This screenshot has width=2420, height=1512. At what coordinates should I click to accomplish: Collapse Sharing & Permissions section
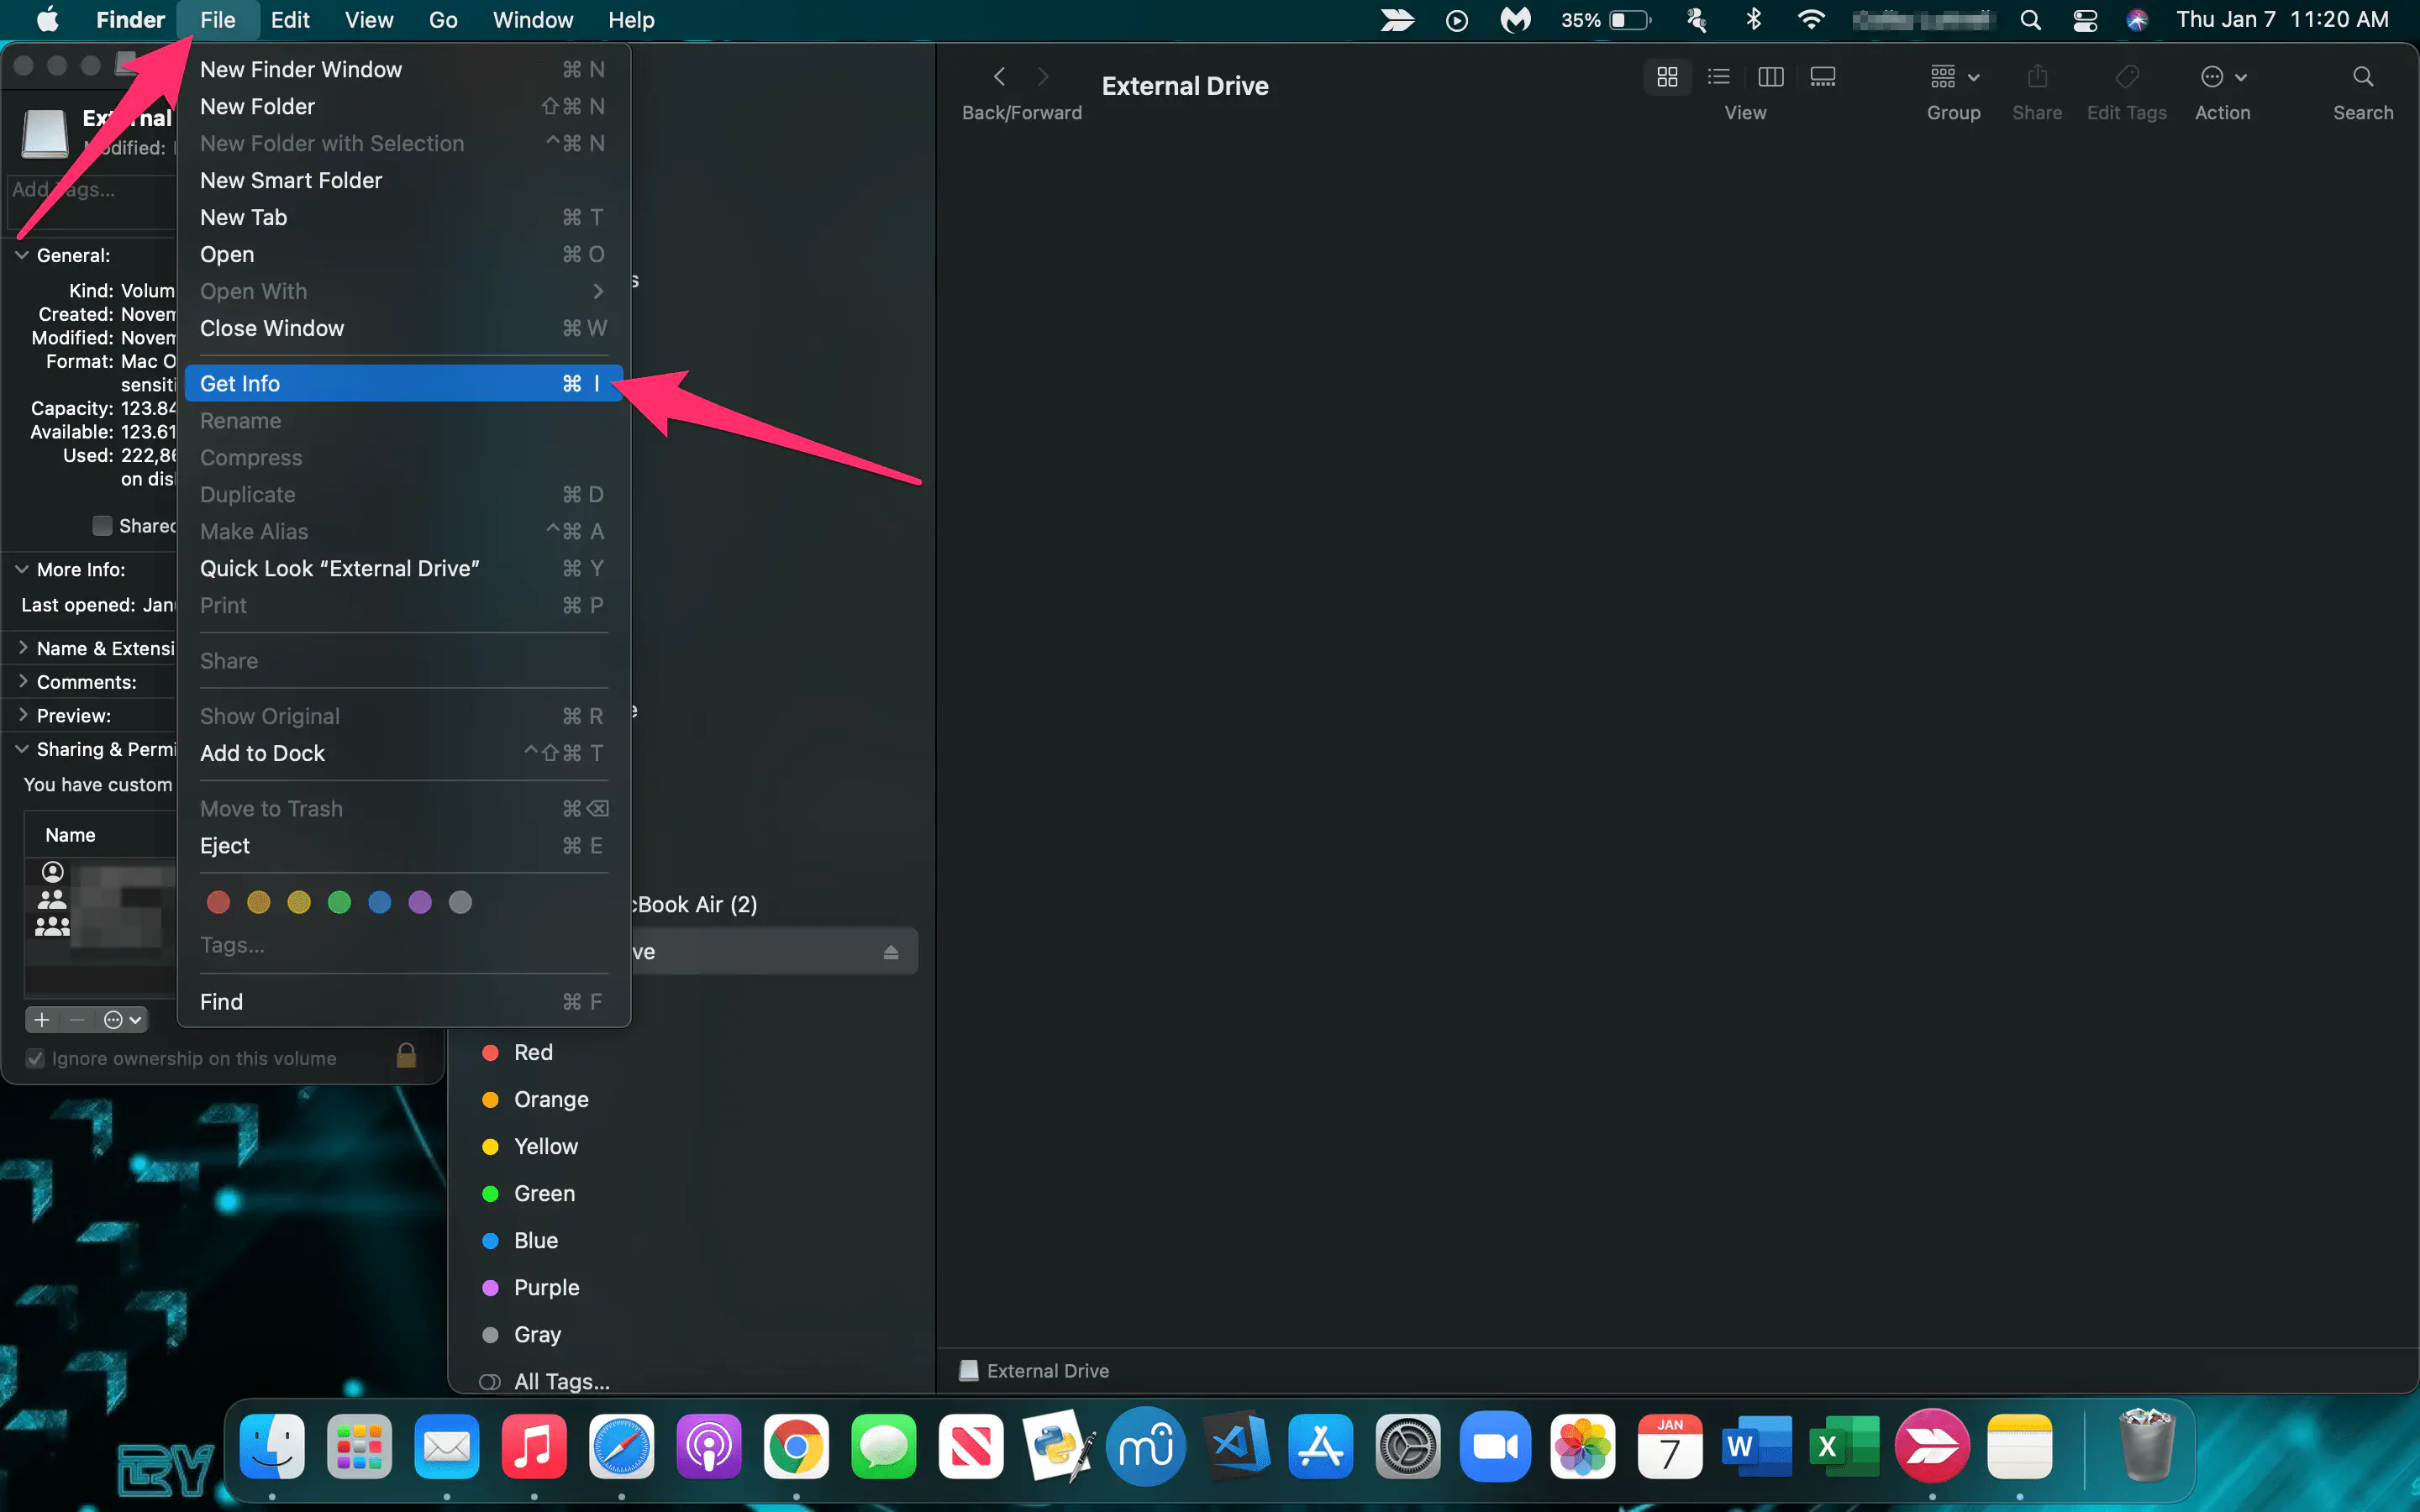(21, 749)
